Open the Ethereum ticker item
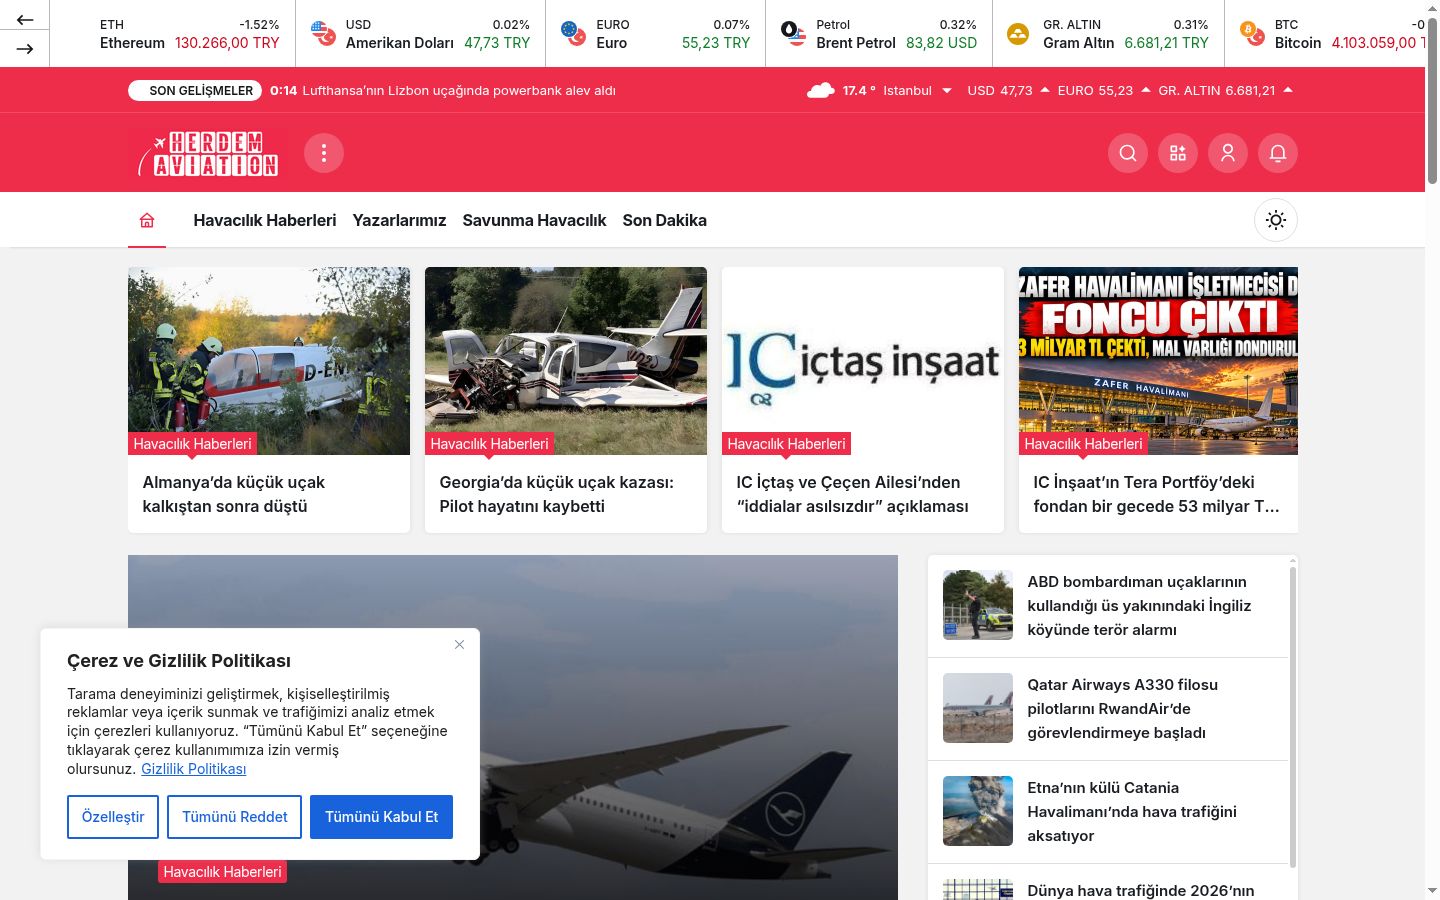The width and height of the screenshot is (1440, 900). coord(189,33)
